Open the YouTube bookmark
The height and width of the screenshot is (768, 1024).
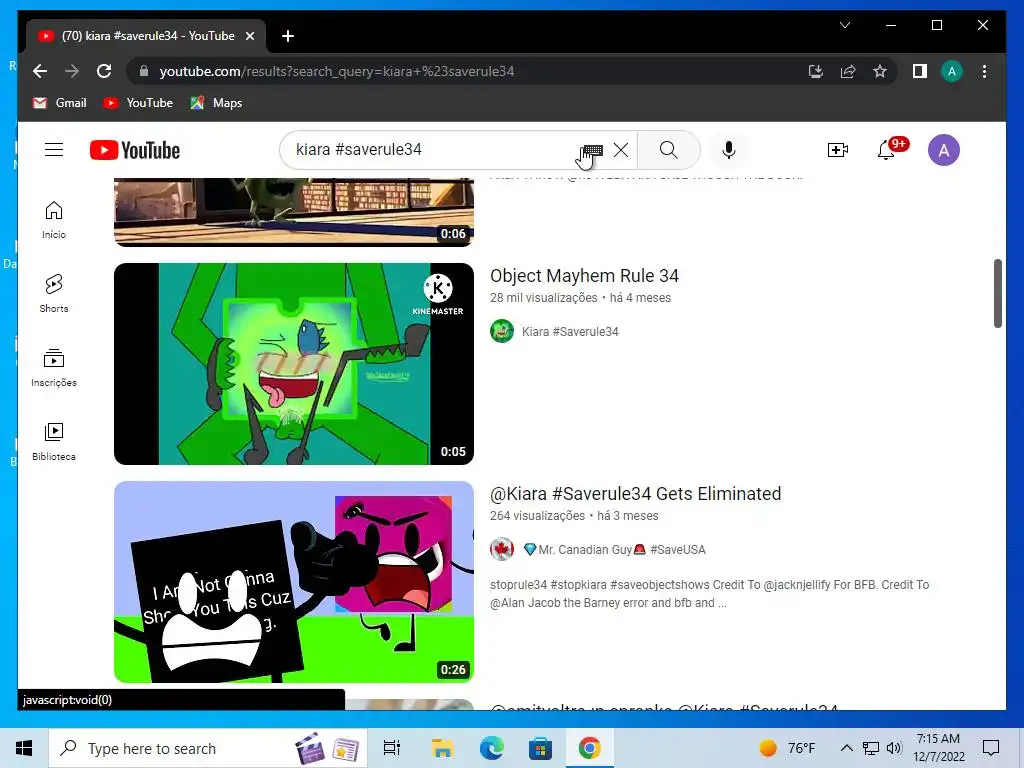138,103
